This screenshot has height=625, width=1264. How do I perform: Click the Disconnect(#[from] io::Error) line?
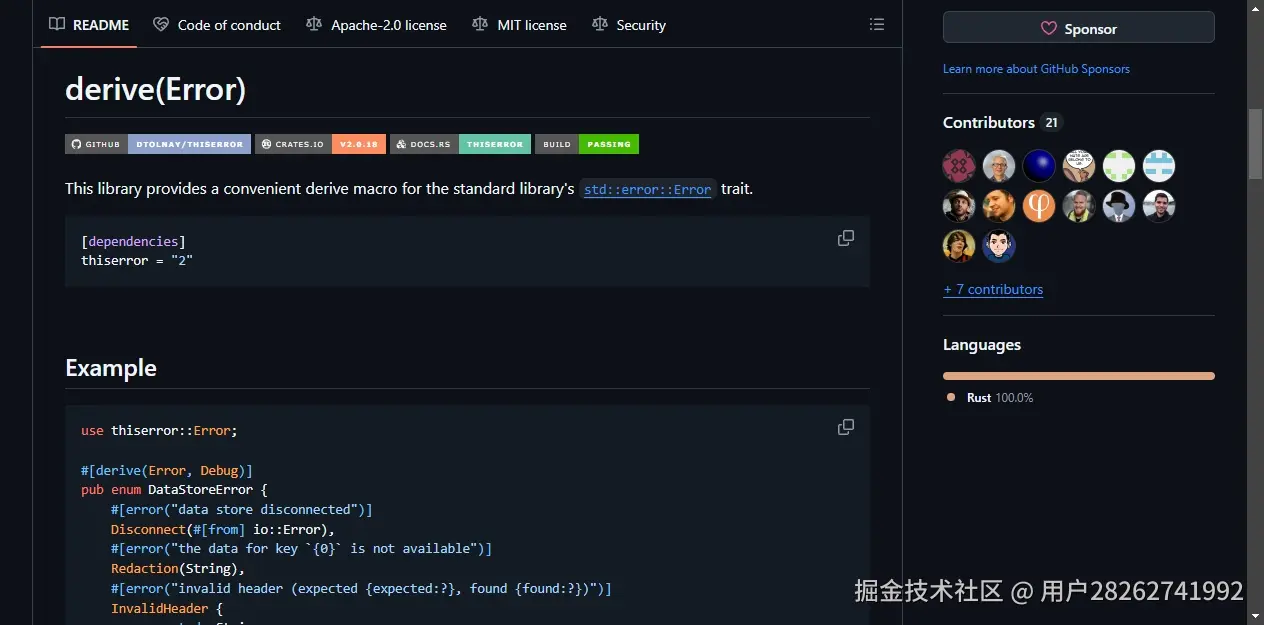tap(223, 529)
